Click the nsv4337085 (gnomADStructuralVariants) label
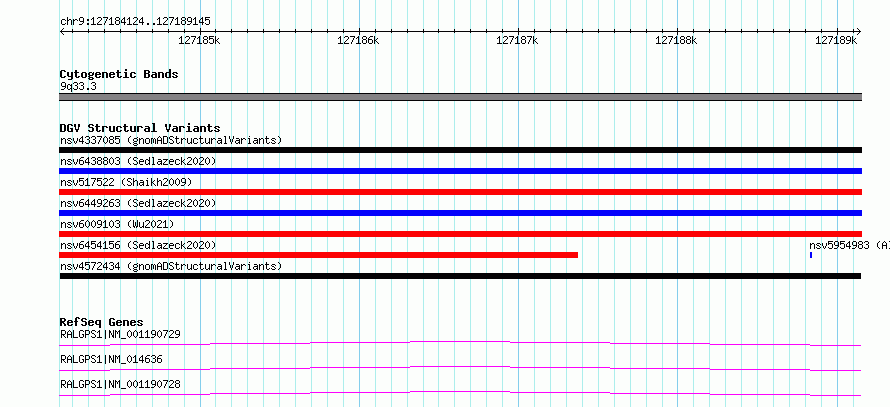Screen dimensions: 890x407 pyautogui.click(x=171, y=140)
